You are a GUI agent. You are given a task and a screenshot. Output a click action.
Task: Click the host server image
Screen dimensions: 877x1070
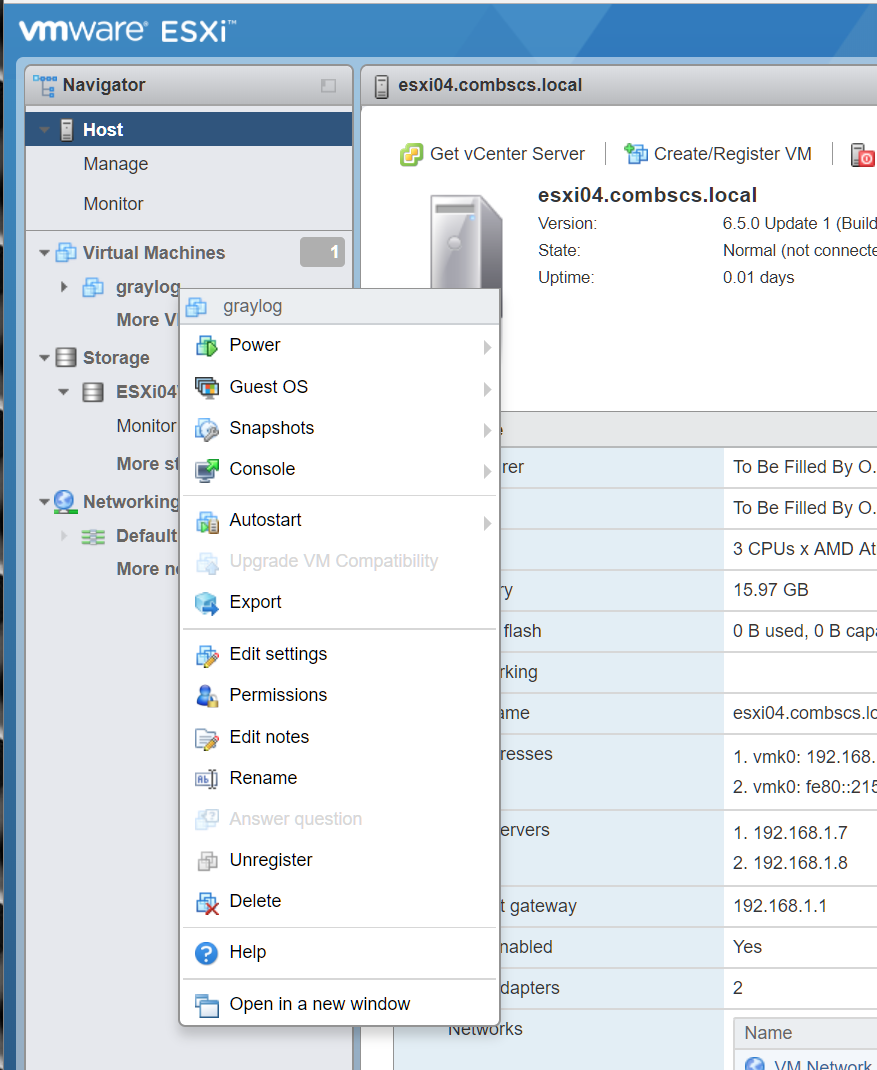(x=466, y=242)
